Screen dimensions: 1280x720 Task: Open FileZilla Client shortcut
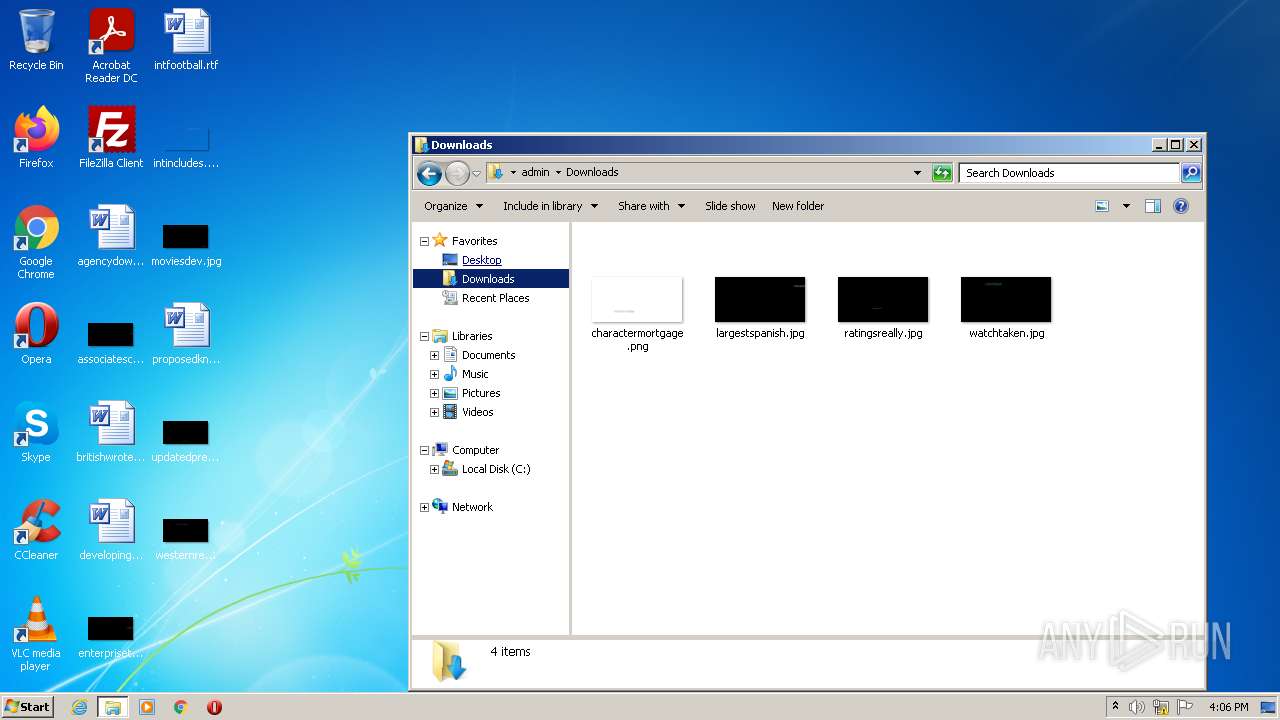(x=111, y=138)
